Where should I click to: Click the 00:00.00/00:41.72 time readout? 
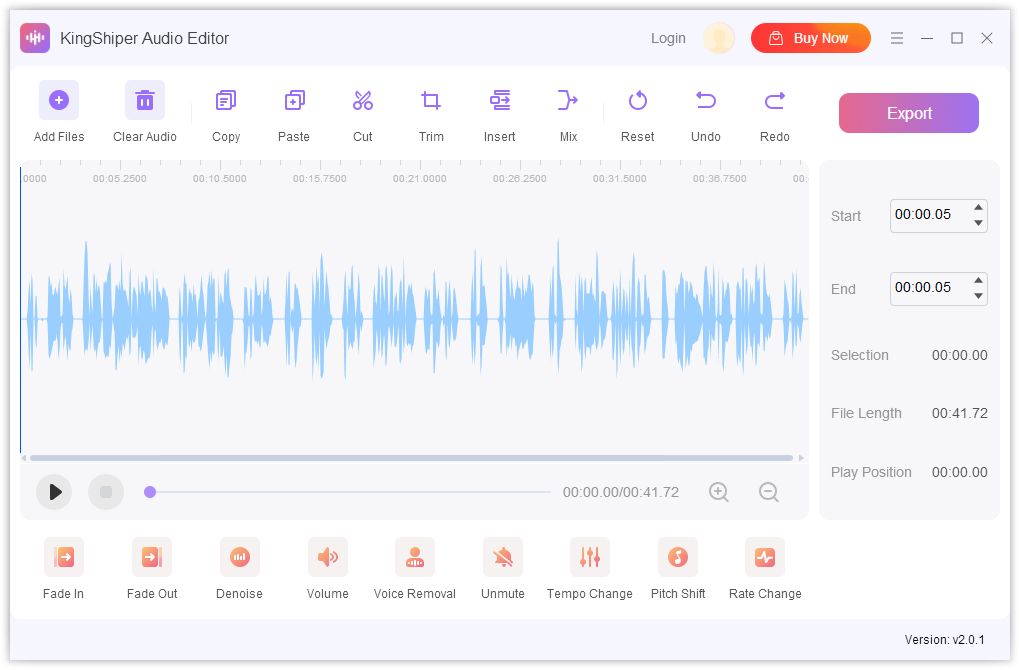coord(621,492)
